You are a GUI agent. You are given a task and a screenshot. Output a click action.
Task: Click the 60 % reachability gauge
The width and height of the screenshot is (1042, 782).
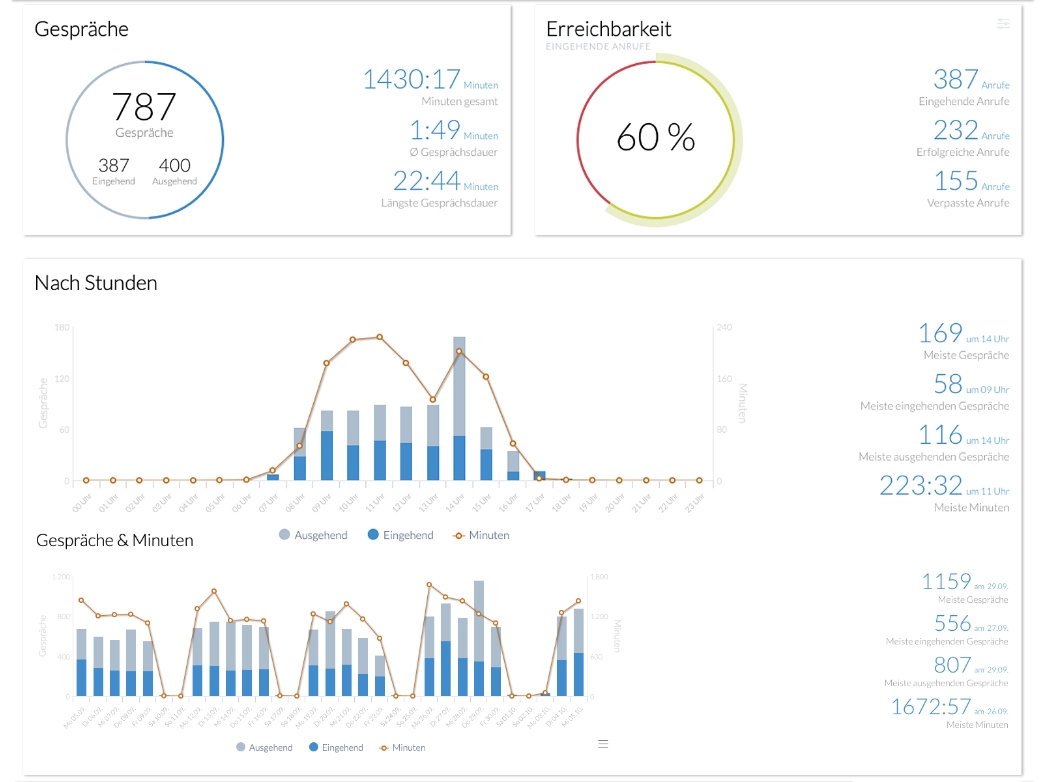pyautogui.click(x=657, y=140)
